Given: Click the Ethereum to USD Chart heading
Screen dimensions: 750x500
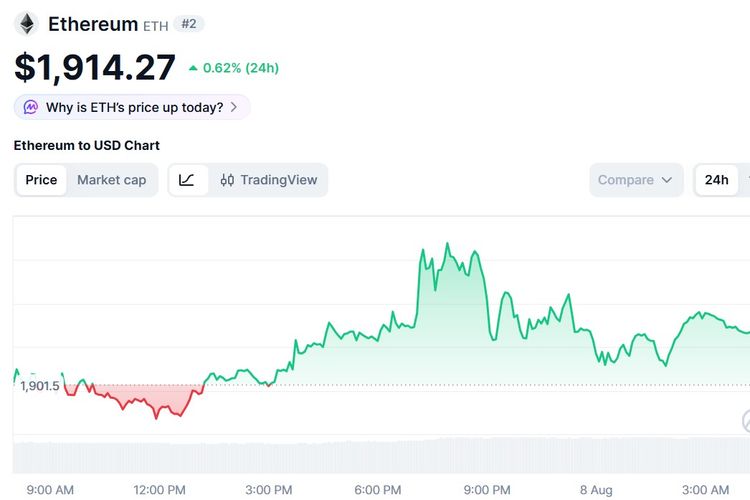Looking at the screenshot, I should (87, 145).
